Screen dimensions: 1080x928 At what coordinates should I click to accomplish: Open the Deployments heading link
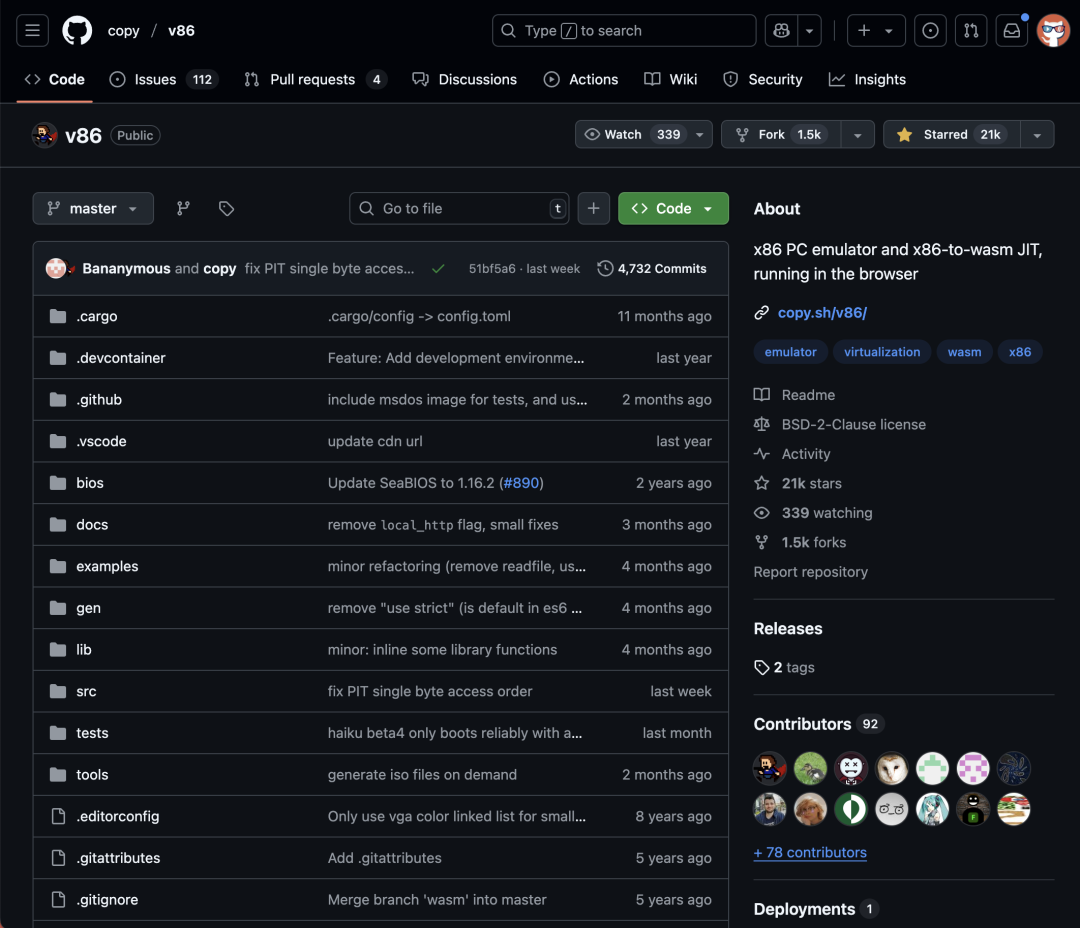(x=816, y=909)
